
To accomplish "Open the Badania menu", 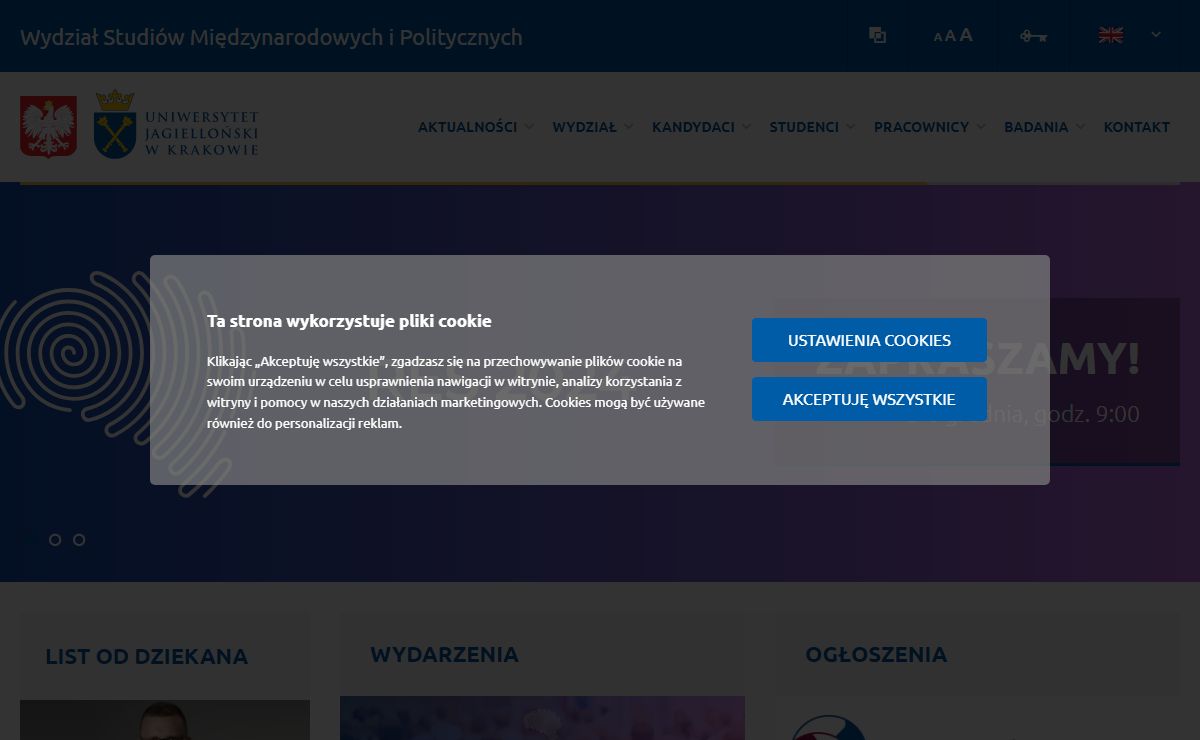I will (x=1036, y=127).
